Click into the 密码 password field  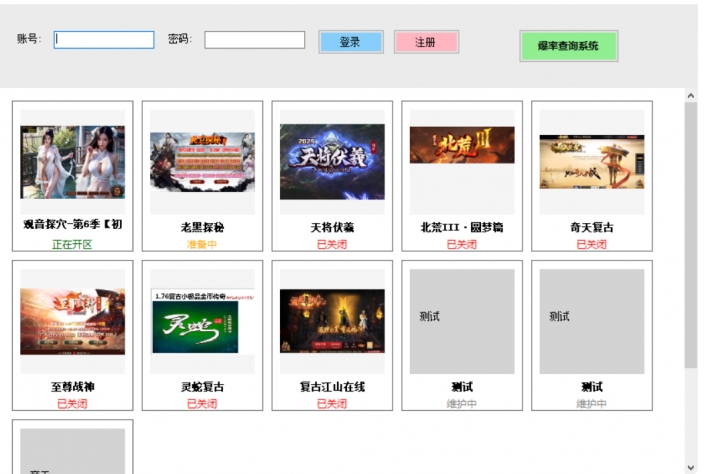255,40
